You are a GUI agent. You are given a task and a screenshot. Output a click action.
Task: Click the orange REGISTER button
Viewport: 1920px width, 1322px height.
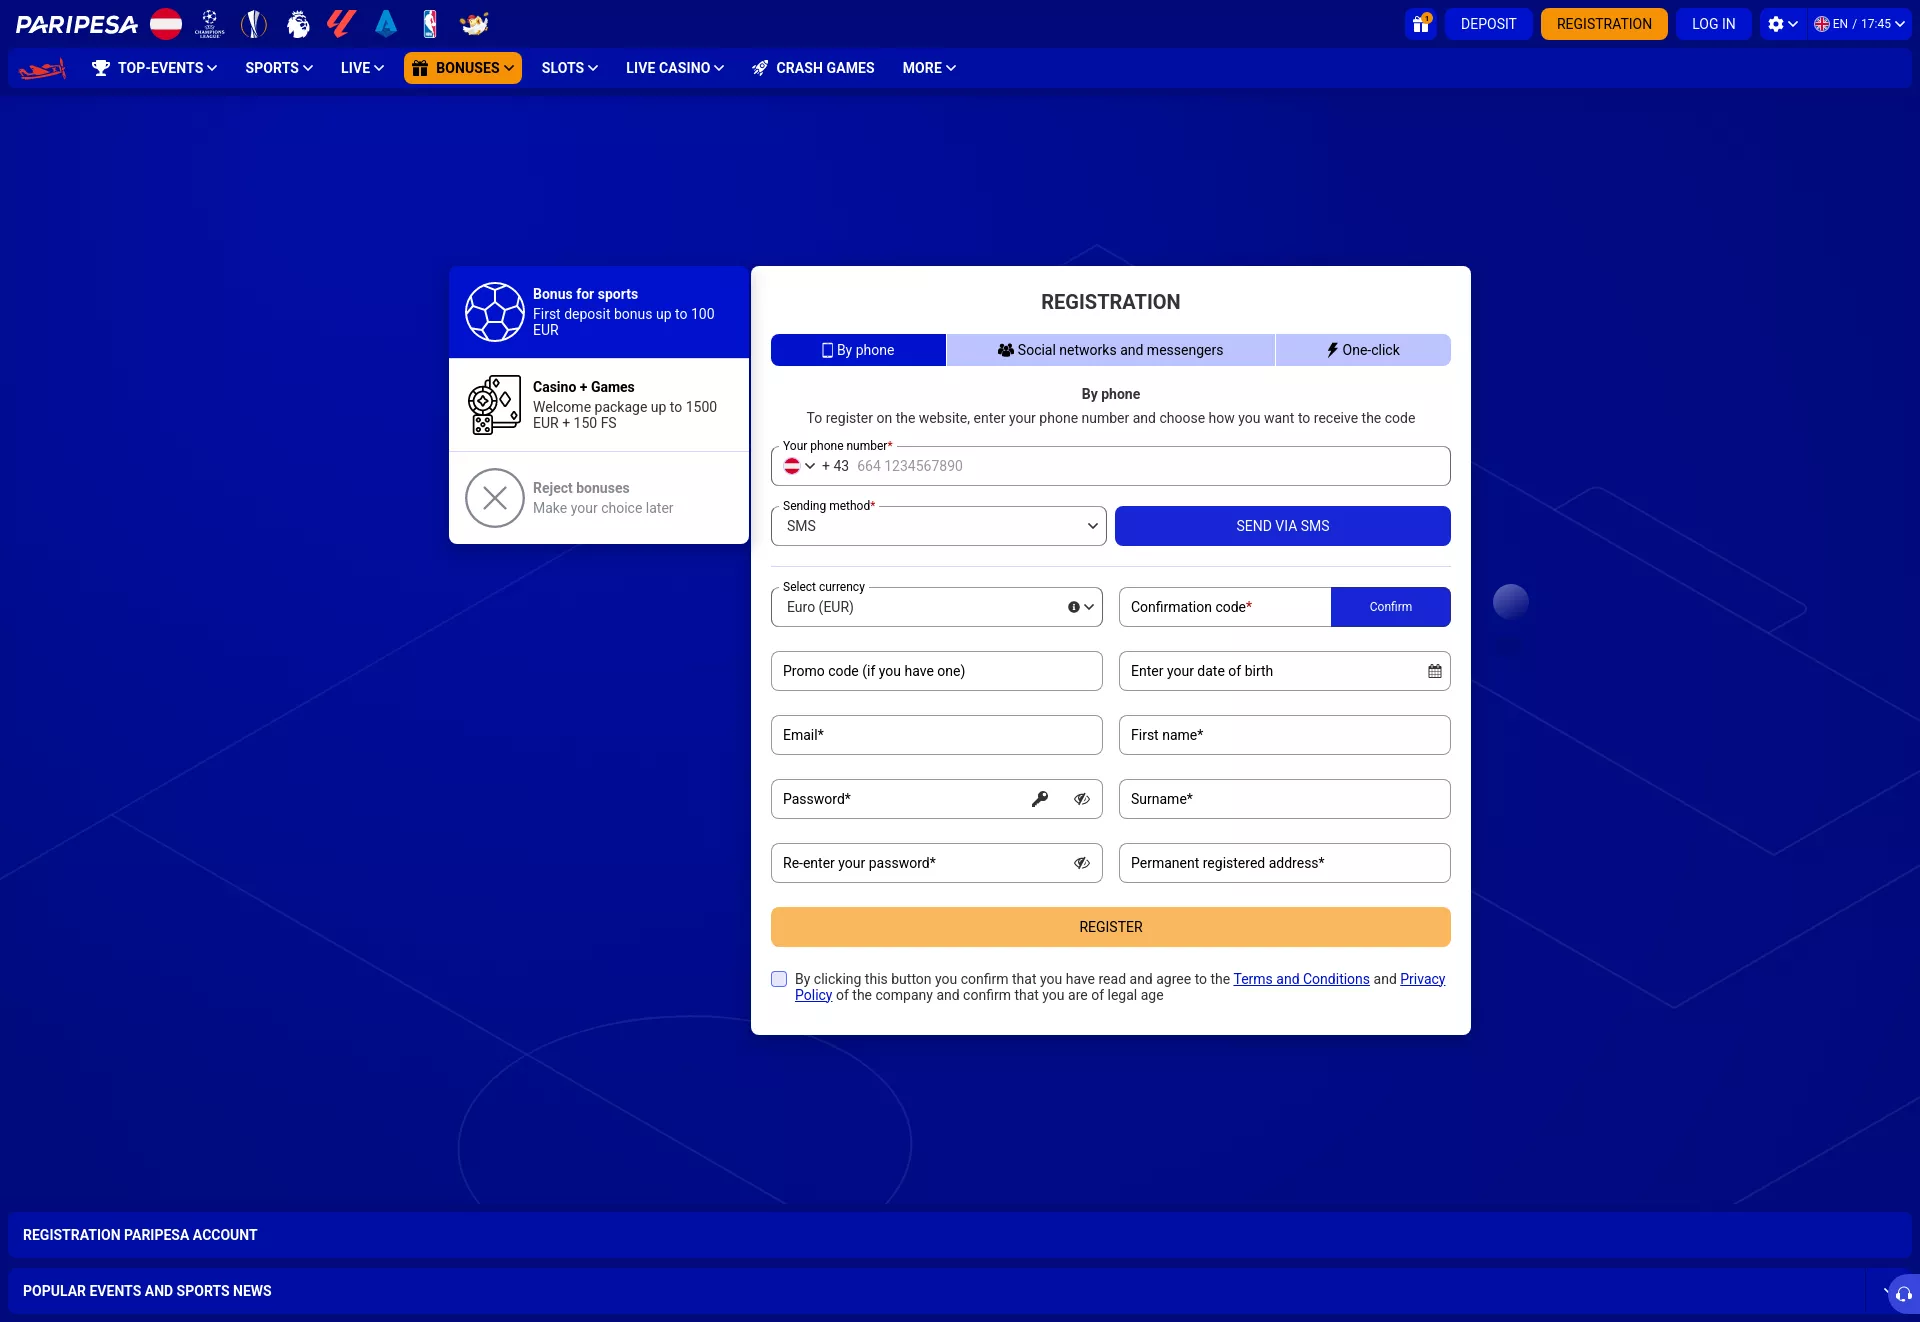click(x=1111, y=927)
